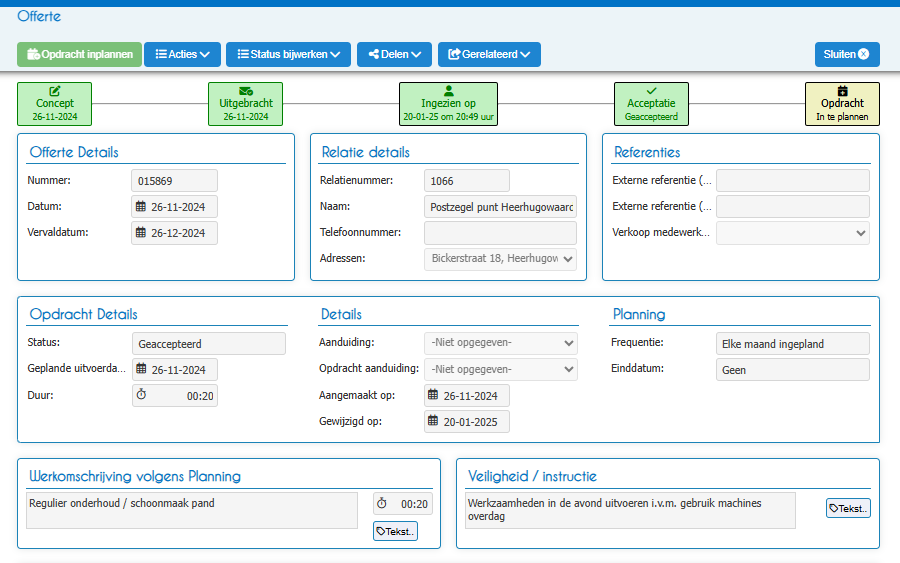This screenshot has width=900, height=563.
Task: Click calendar icon in Datum field
Action: point(141,206)
